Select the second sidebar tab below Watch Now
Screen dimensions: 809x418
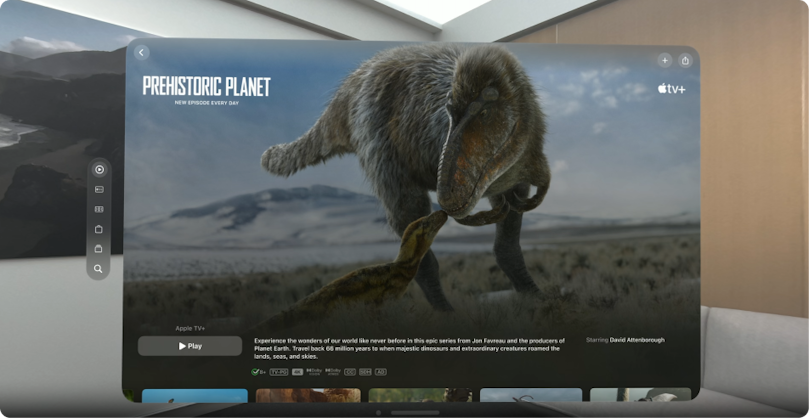pyautogui.click(x=99, y=189)
